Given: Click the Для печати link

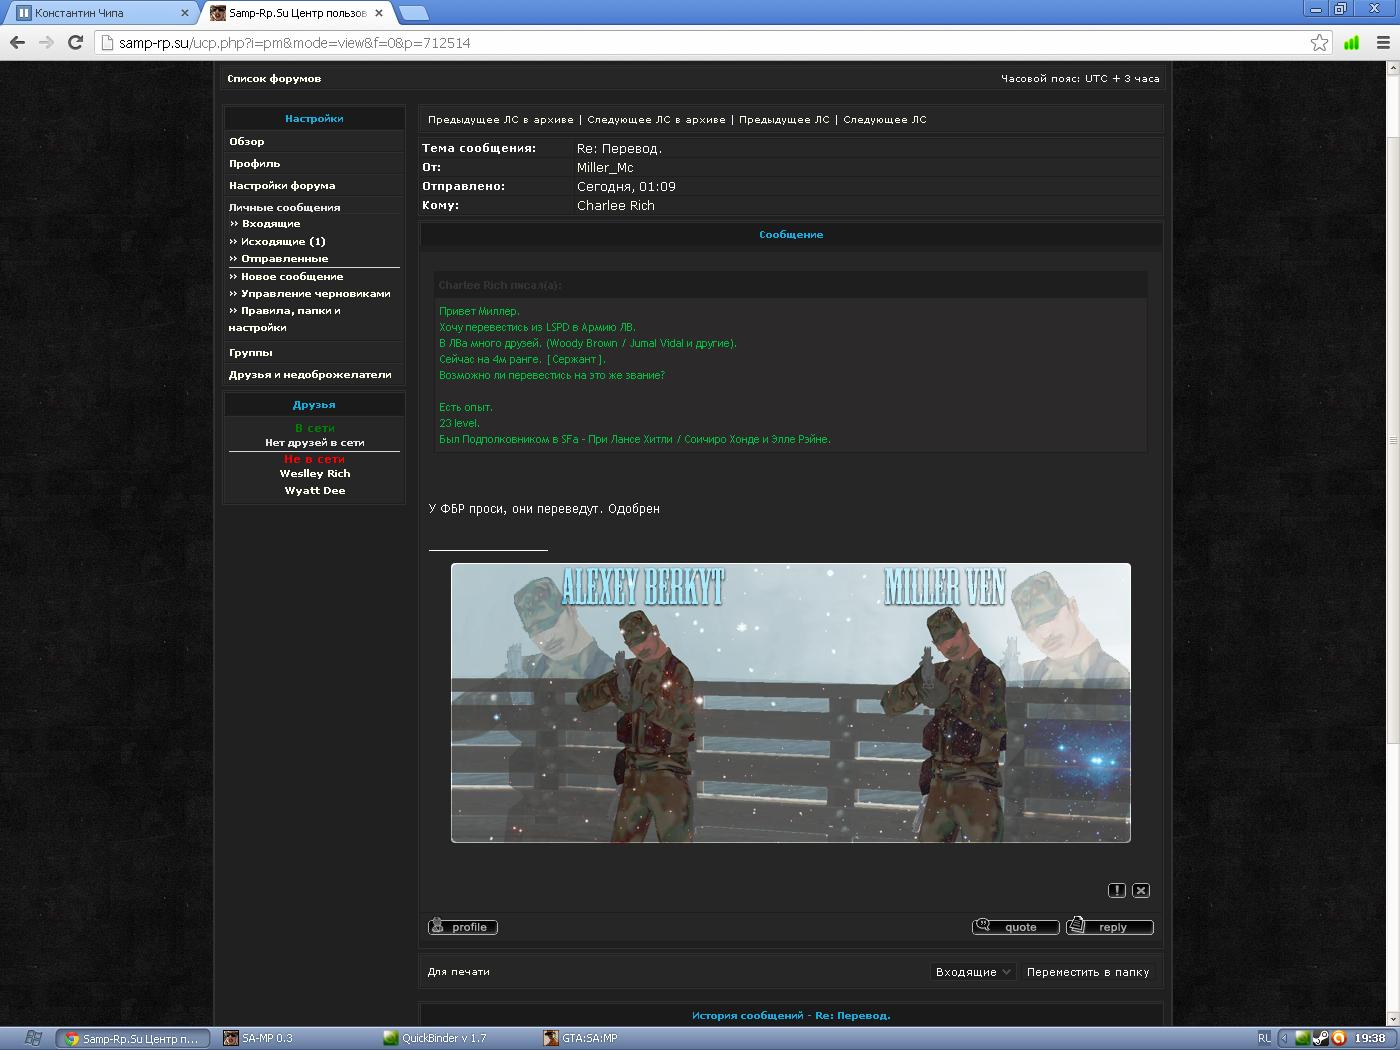Looking at the screenshot, I should (x=458, y=971).
